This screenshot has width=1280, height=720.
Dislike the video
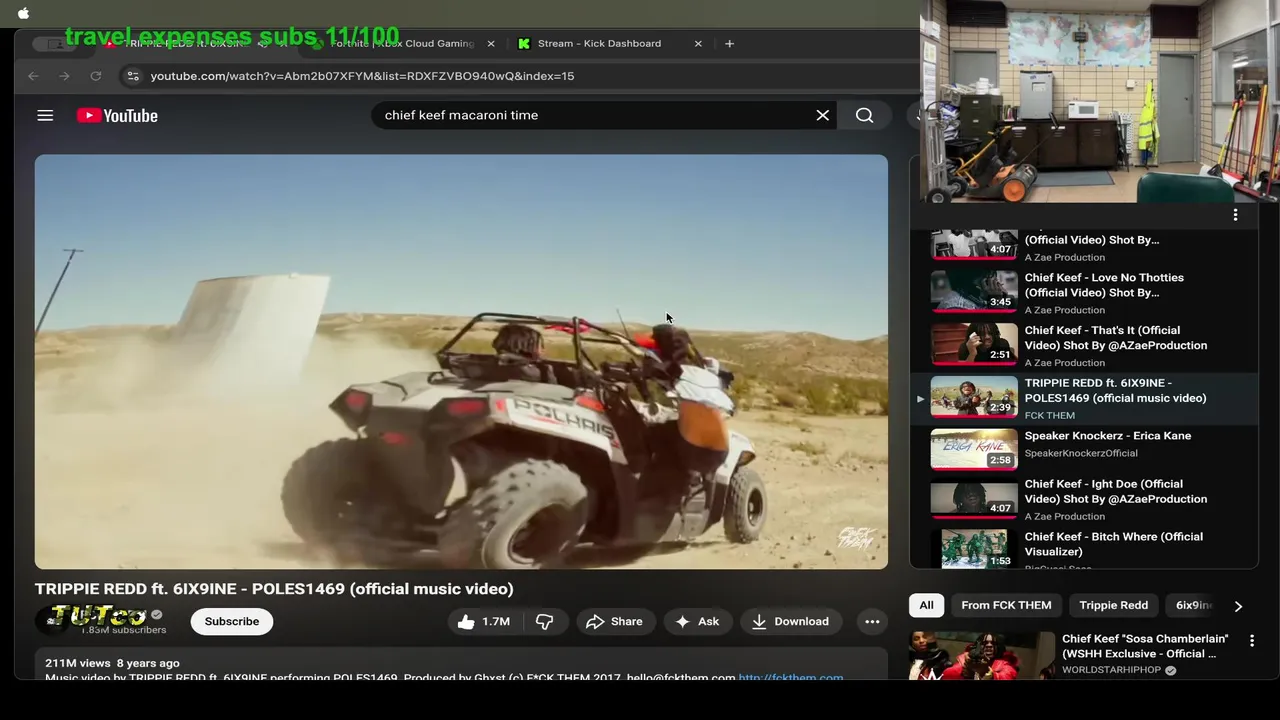pyautogui.click(x=544, y=622)
